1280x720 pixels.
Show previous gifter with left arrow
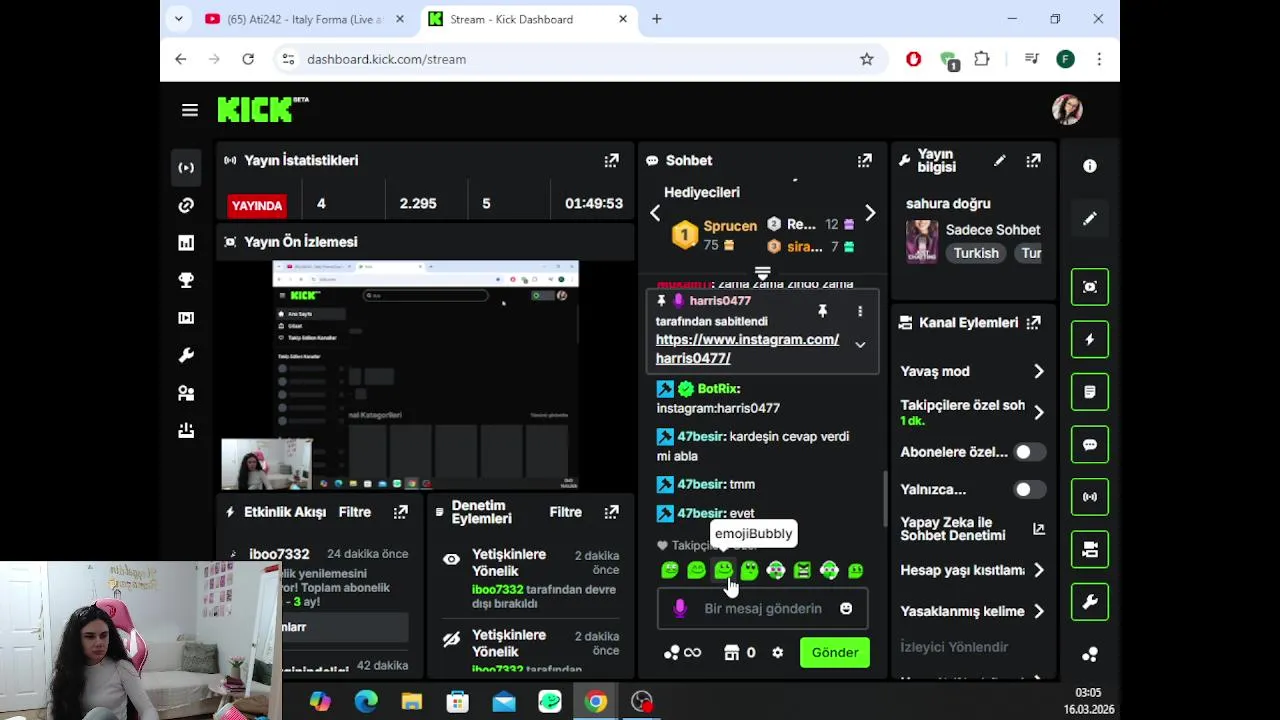tap(655, 213)
